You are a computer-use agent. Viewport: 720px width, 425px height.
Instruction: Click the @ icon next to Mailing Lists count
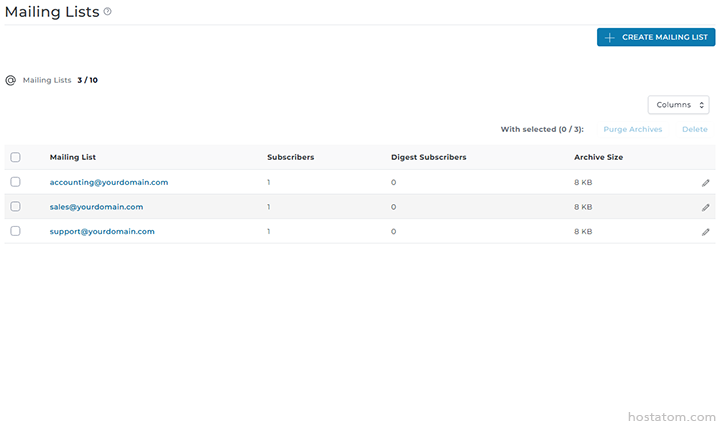pos(11,80)
